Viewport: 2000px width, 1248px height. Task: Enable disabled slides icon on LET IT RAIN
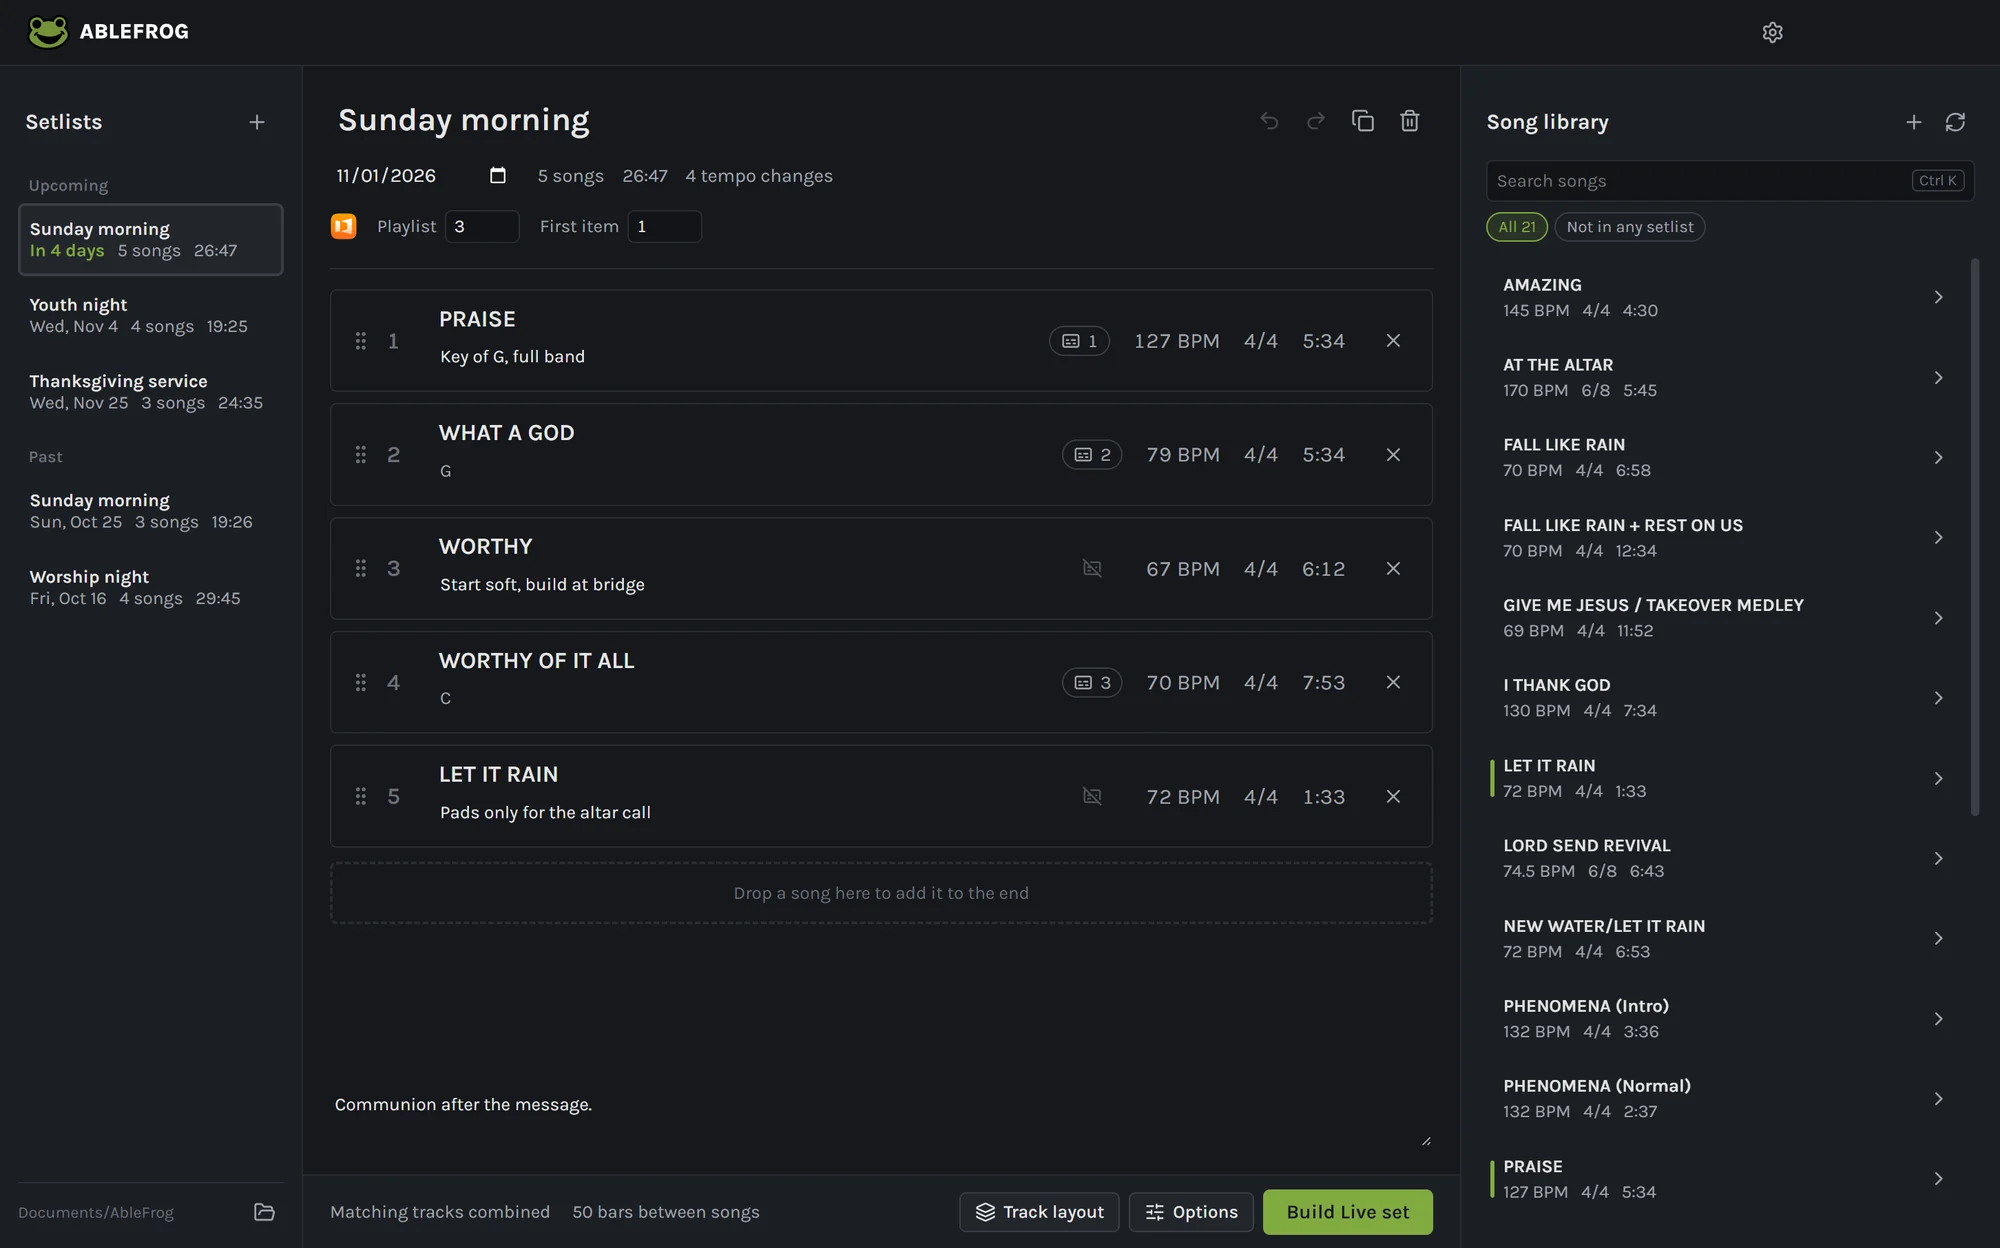pos(1092,797)
